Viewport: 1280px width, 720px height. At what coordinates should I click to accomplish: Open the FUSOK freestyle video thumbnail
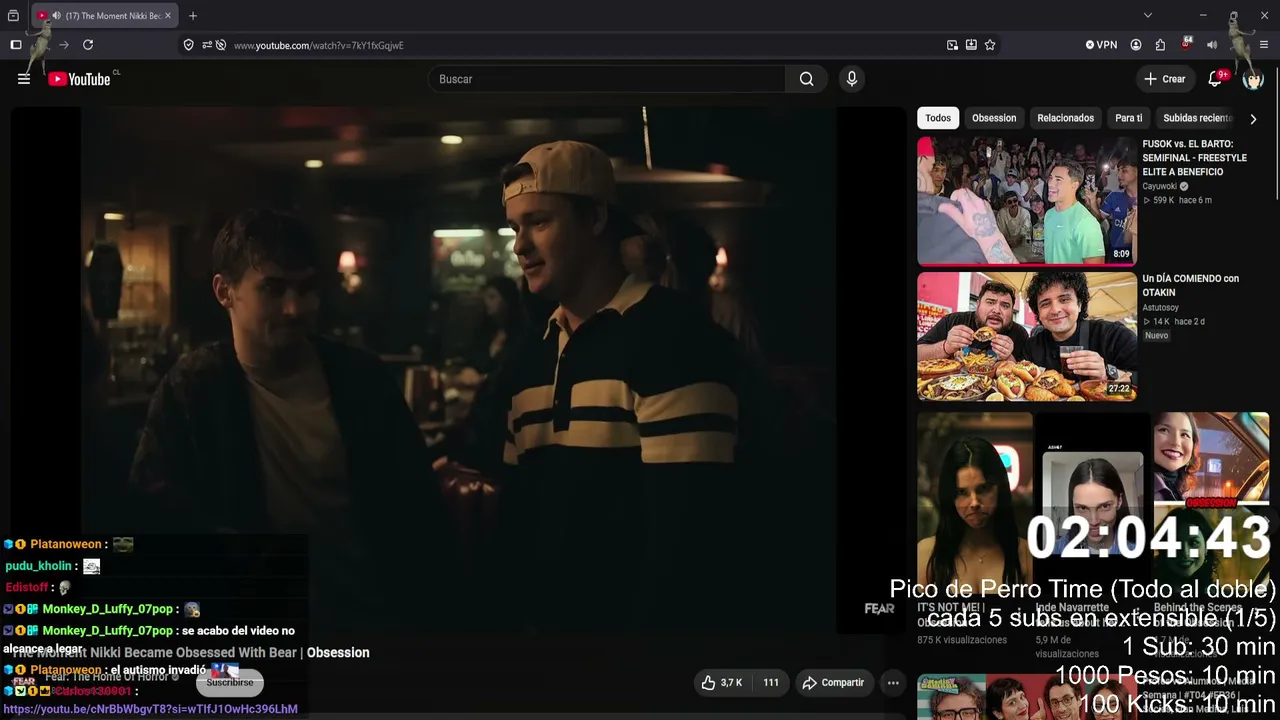tap(1027, 201)
